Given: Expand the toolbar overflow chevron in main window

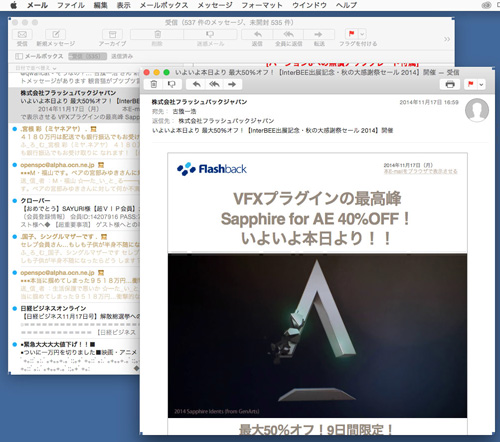Looking at the screenshot, I should (447, 39).
